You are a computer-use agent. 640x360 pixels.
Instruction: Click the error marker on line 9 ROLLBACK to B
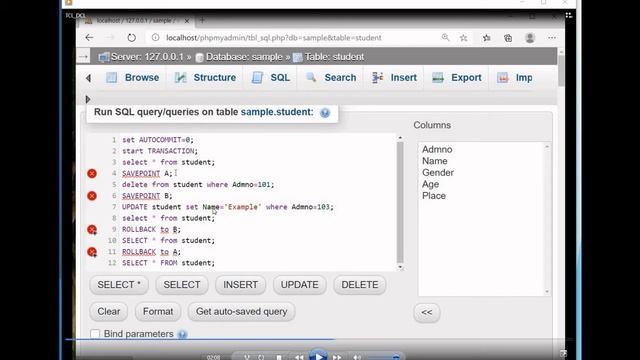pyautogui.click(x=92, y=229)
